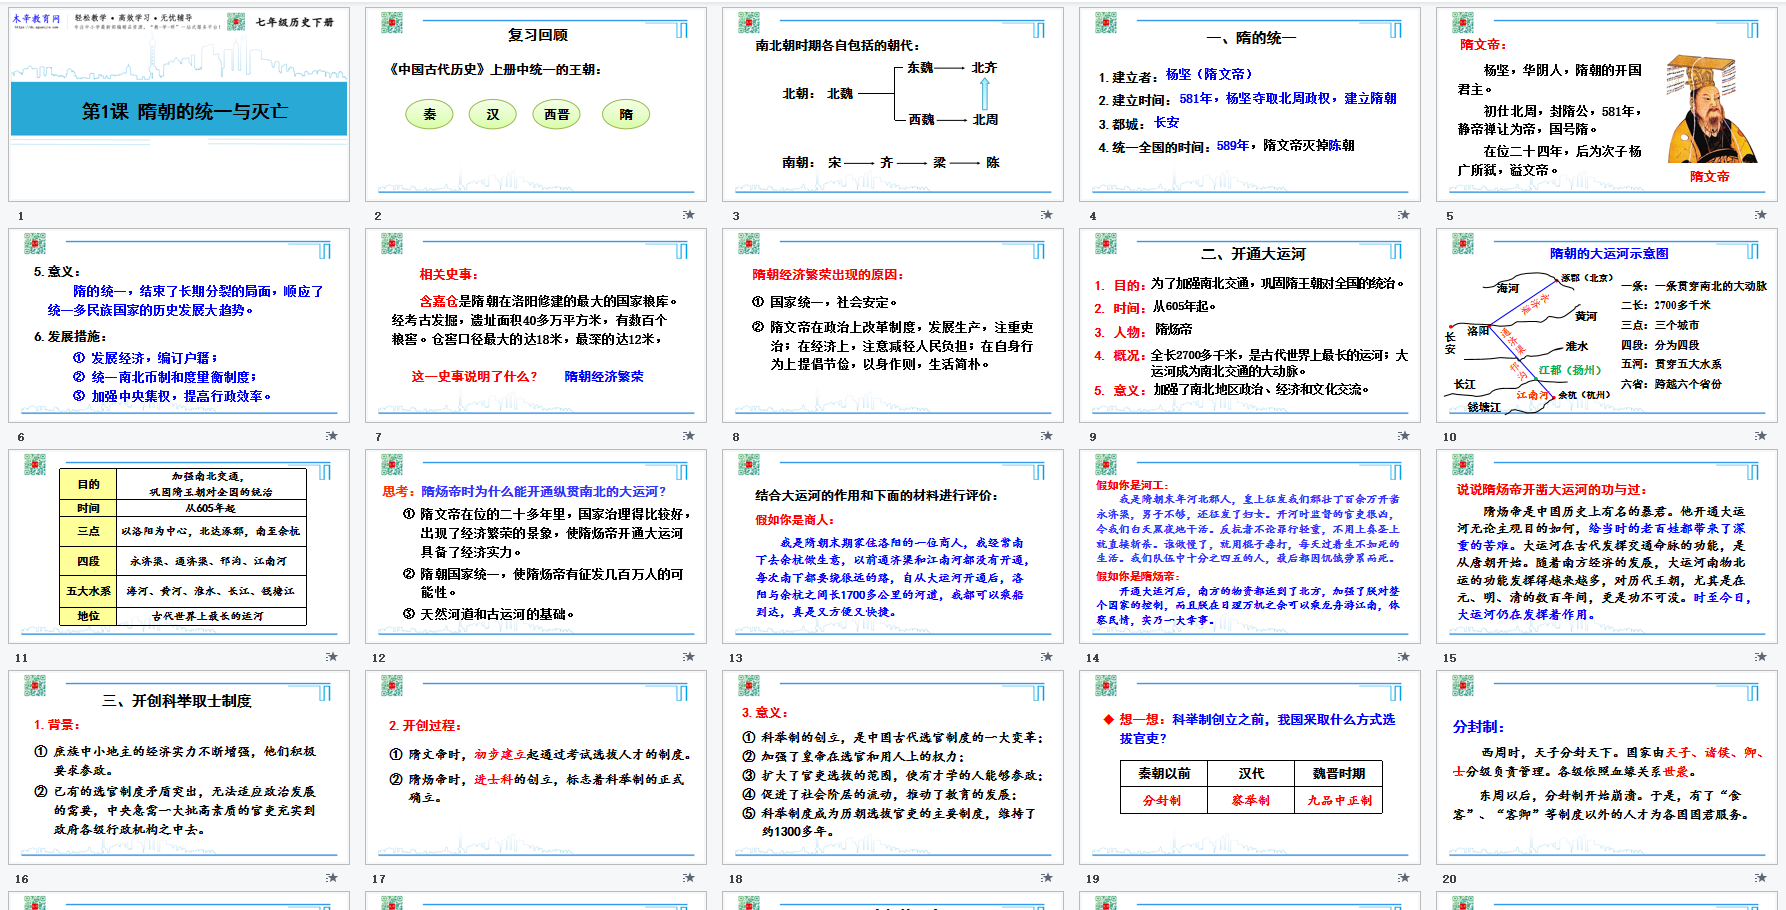The height and width of the screenshot is (910, 1786).
Task: Click the transition star icon under slide 9
Action: (1403, 436)
